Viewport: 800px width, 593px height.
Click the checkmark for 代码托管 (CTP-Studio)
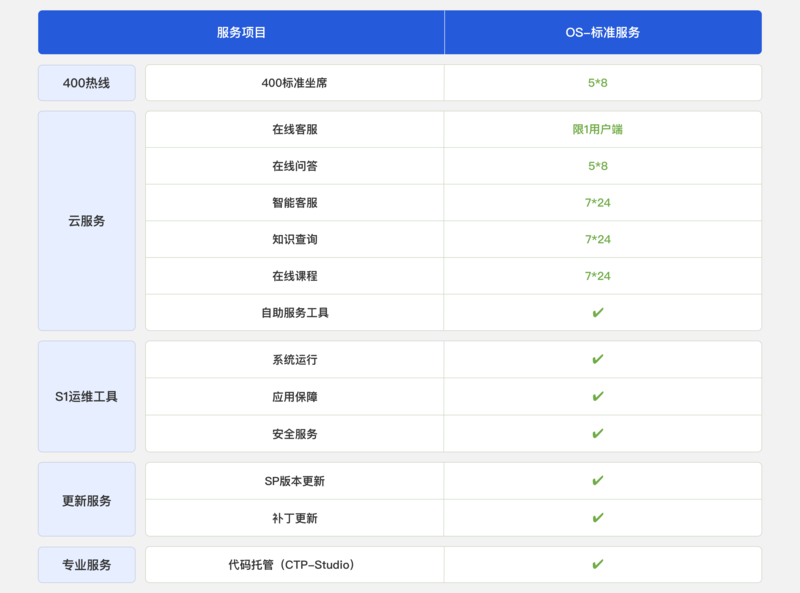598,564
